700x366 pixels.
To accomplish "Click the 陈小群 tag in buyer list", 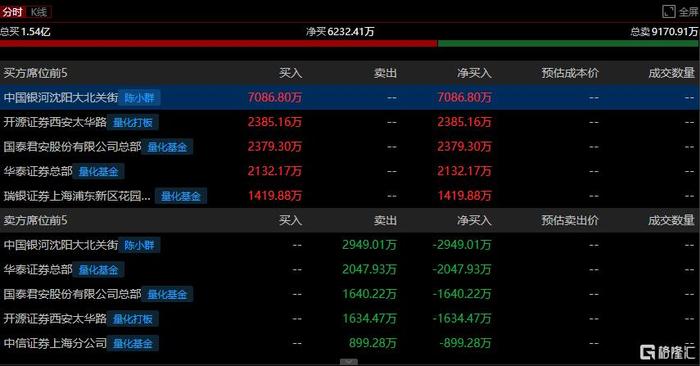I will pos(139,97).
